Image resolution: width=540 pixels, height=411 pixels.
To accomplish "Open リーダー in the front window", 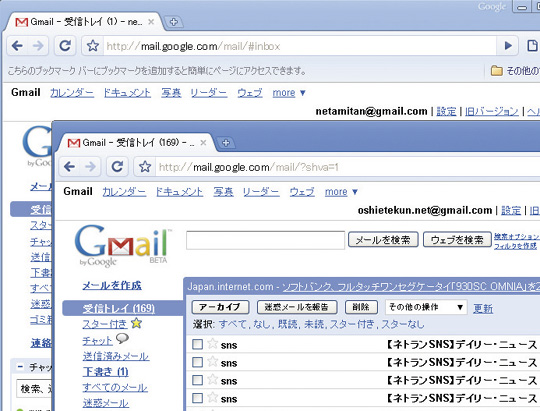I will pyautogui.click(x=261, y=192).
